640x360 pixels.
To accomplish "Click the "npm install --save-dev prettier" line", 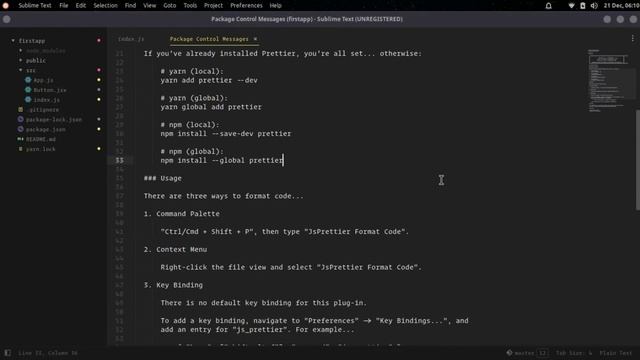I will [226, 133].
